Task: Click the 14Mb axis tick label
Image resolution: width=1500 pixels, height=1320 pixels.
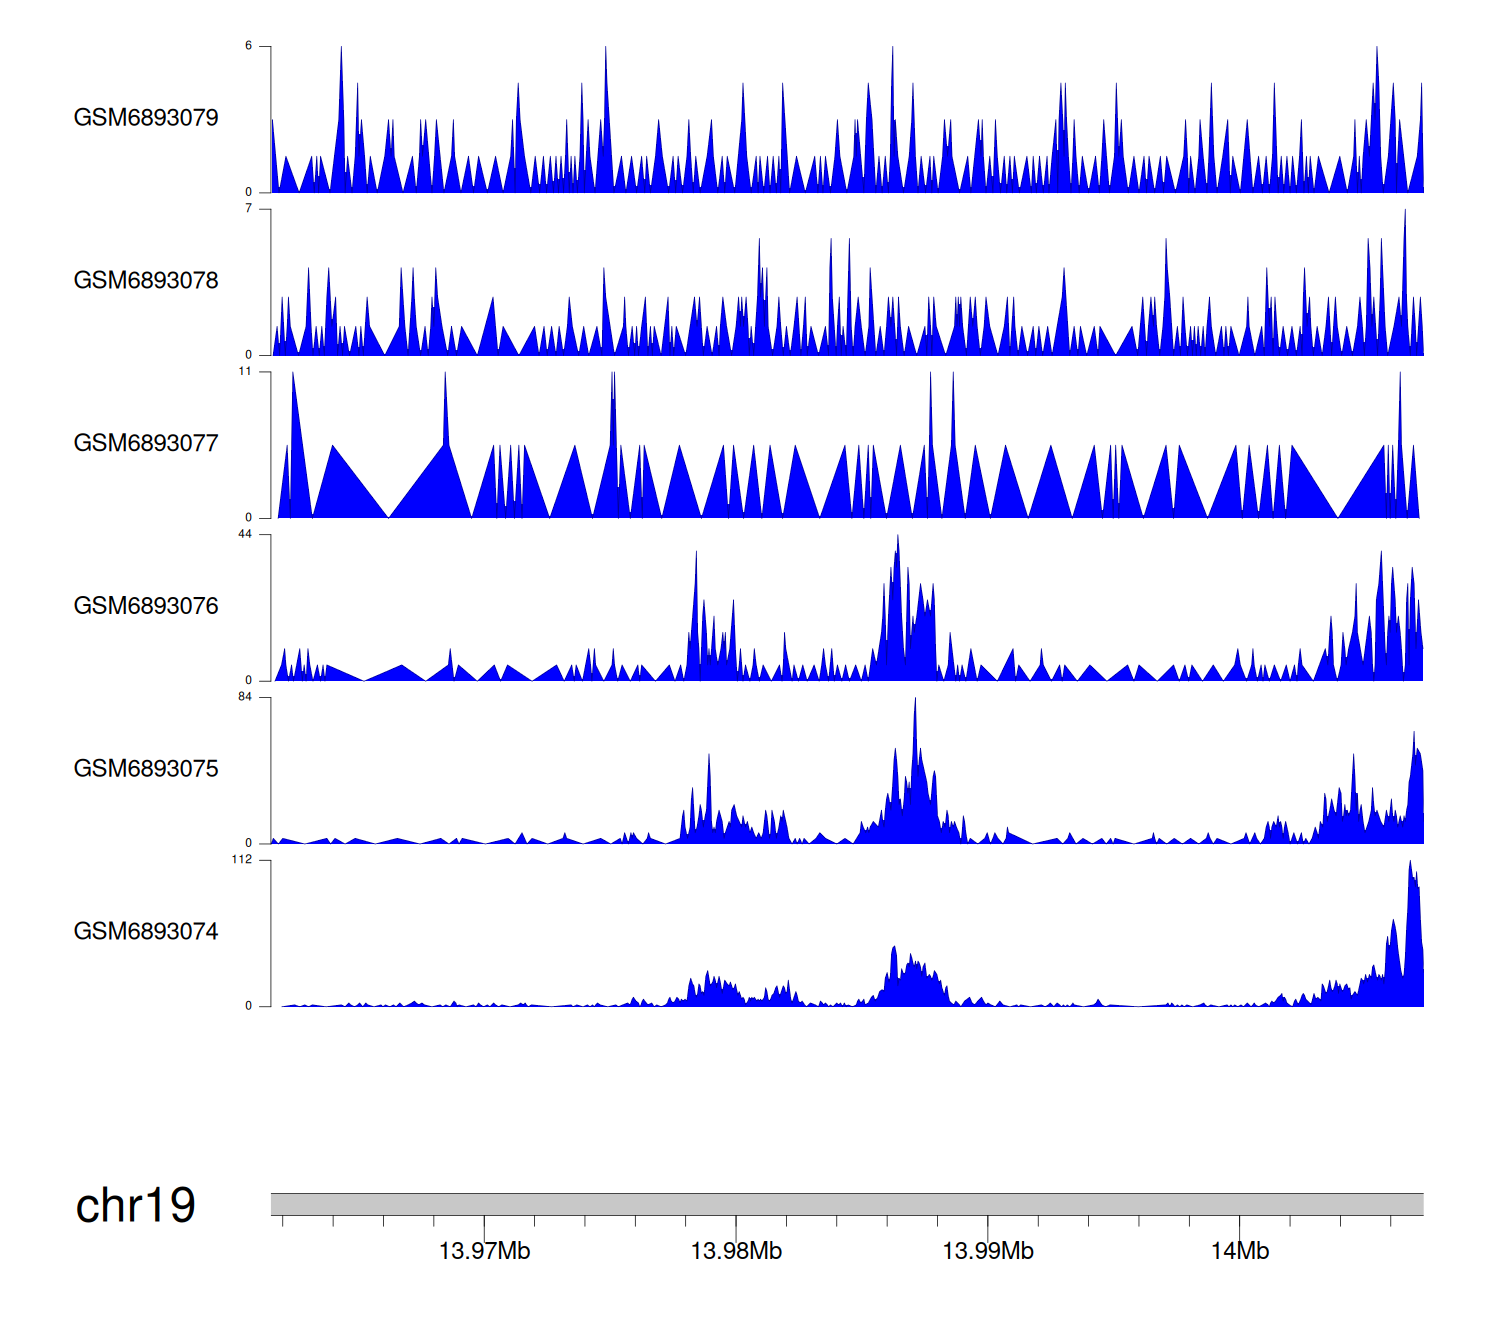Action: (1240, 1251)
